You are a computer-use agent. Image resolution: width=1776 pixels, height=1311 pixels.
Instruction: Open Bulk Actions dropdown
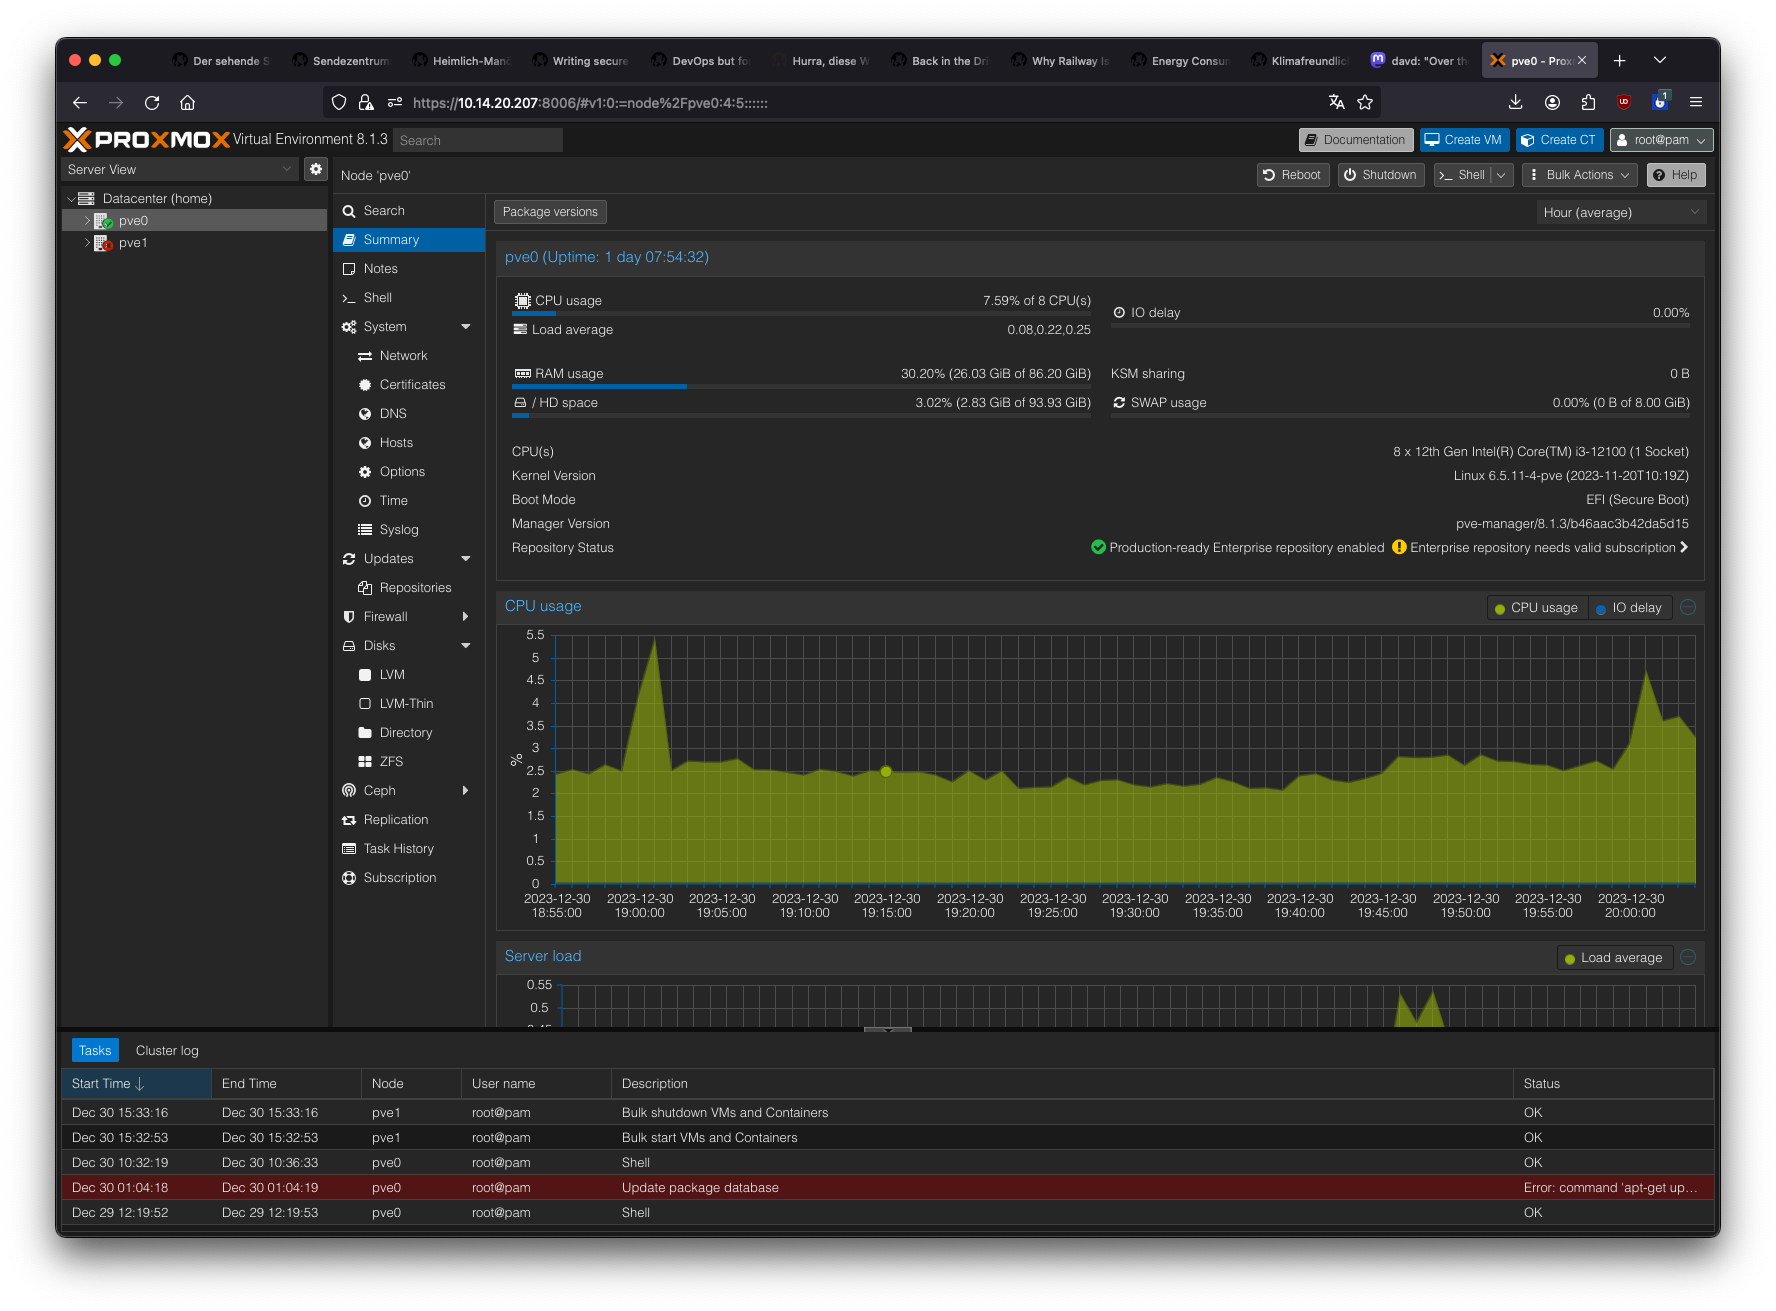click(x=1580, y=175)
